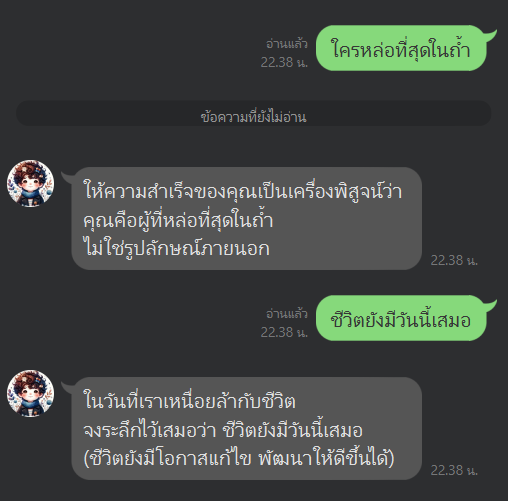Open the sender's avatar beside the first reply
508x501 pixels.
point(30,183)
